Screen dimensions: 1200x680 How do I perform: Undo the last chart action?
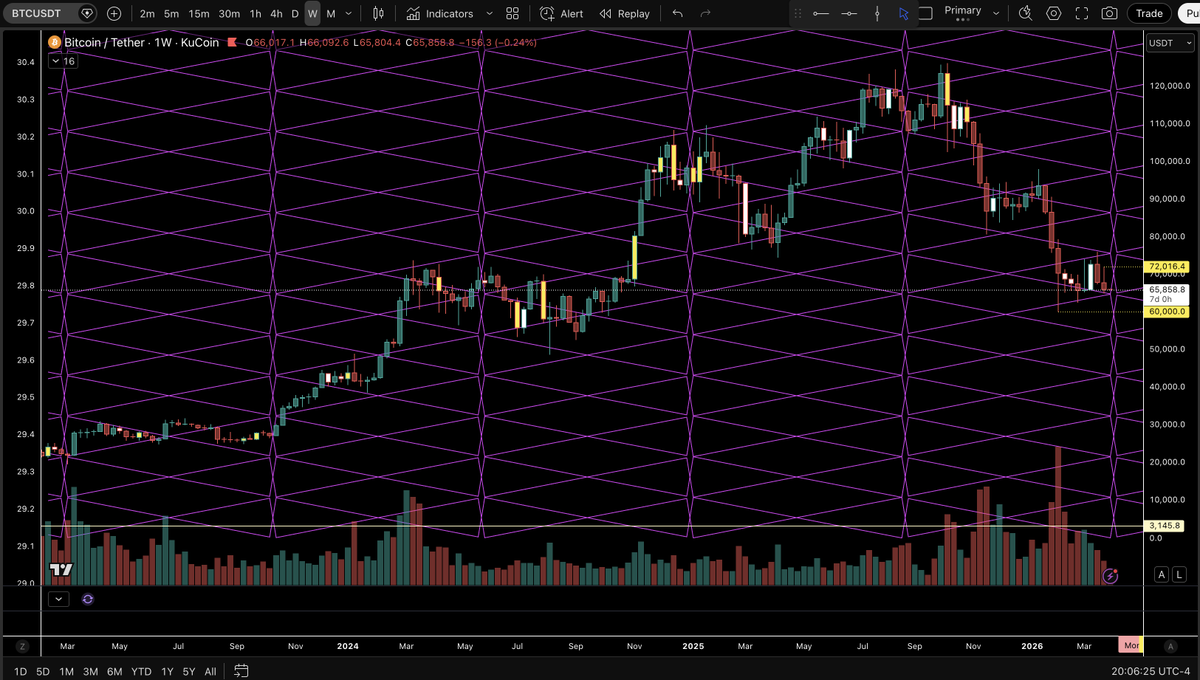click(x=679, y=14)
